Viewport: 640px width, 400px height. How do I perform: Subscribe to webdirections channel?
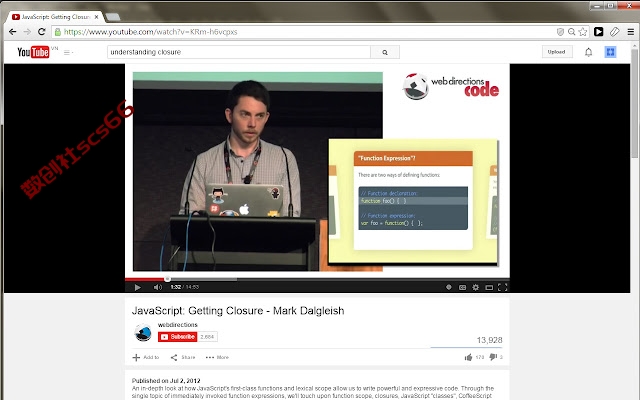[x=178, y=337]
